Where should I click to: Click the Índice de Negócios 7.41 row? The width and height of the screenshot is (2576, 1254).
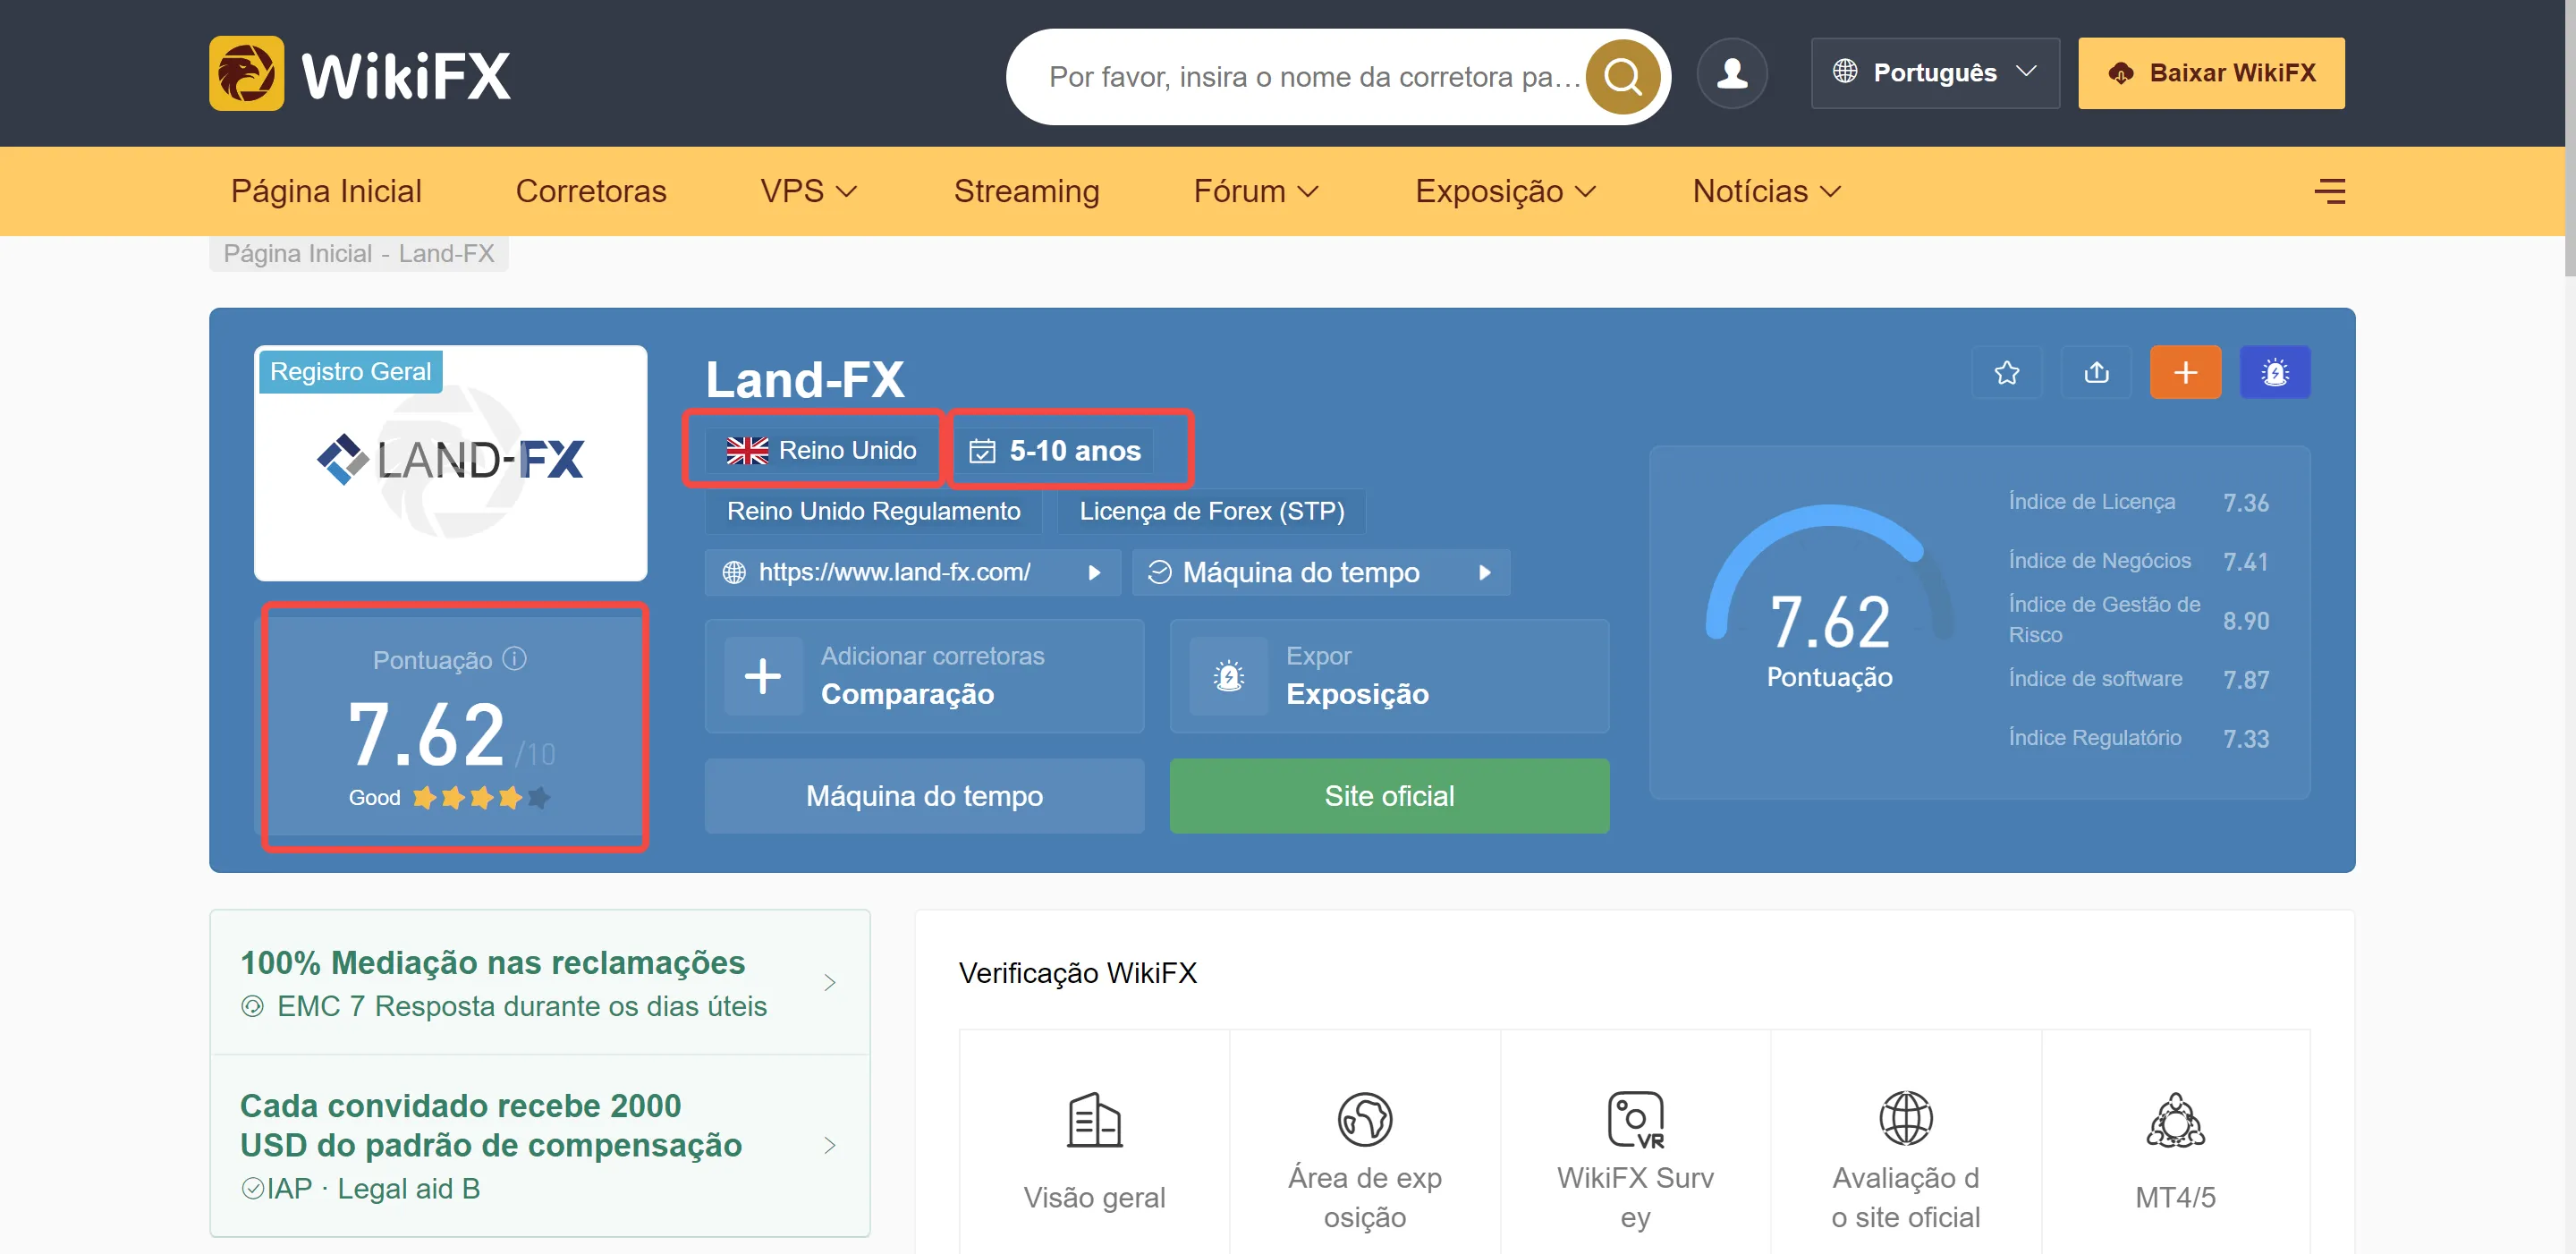[x=2138, y=561]
